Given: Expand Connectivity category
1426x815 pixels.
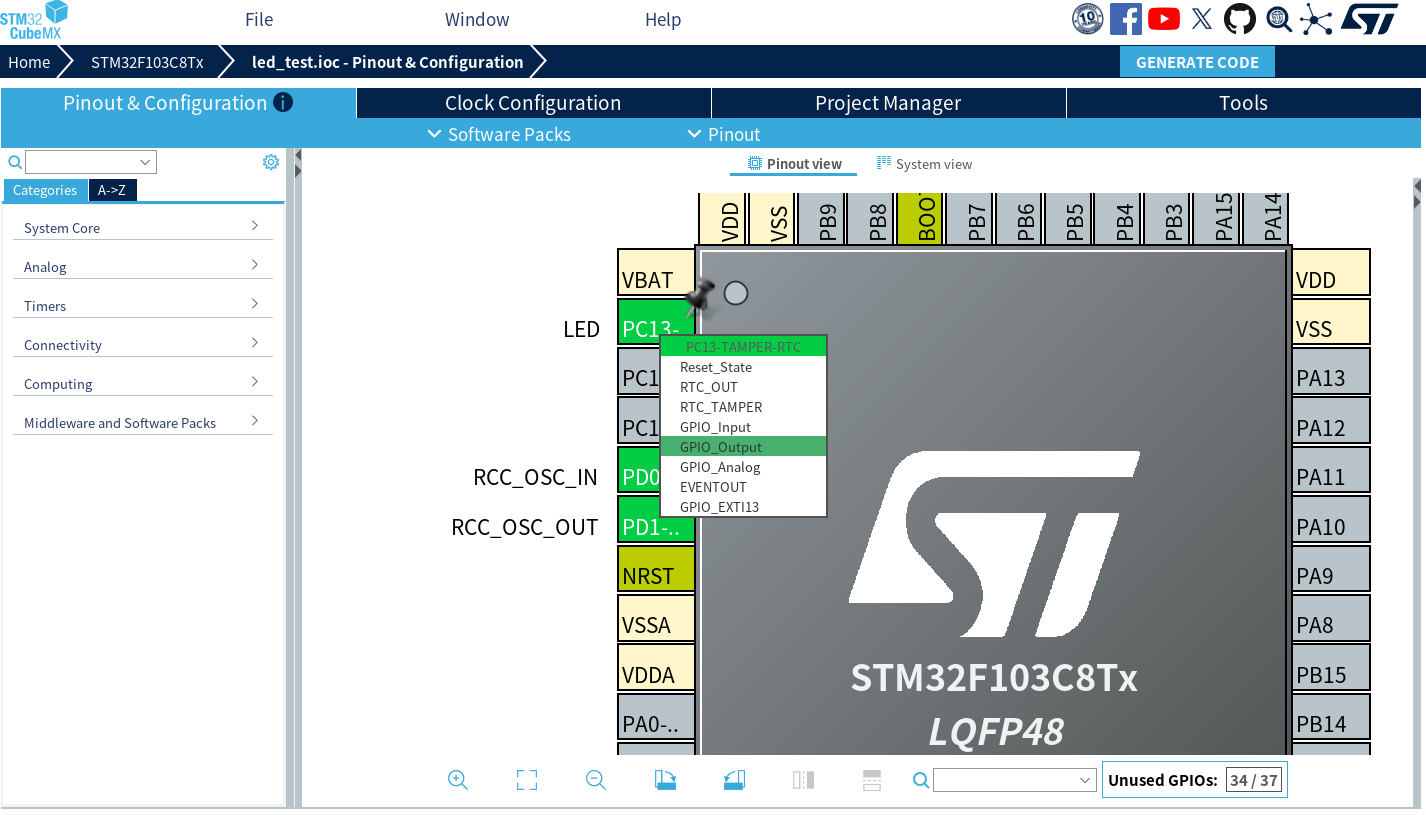Looking at the screenshot, I should (142, 344).
